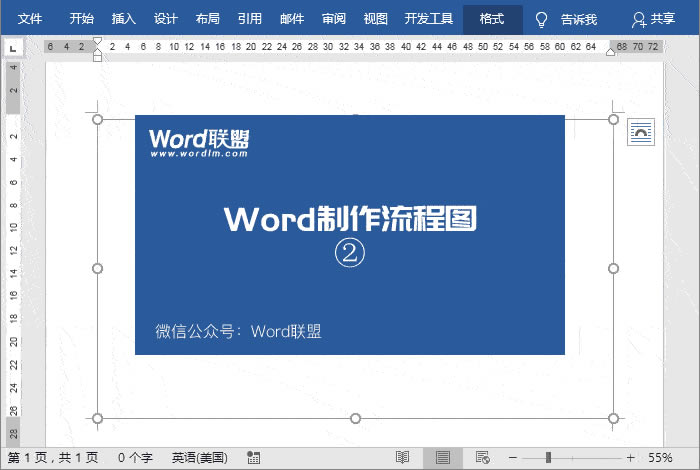Click the word count 0 个字

click(x=134, y=457)
